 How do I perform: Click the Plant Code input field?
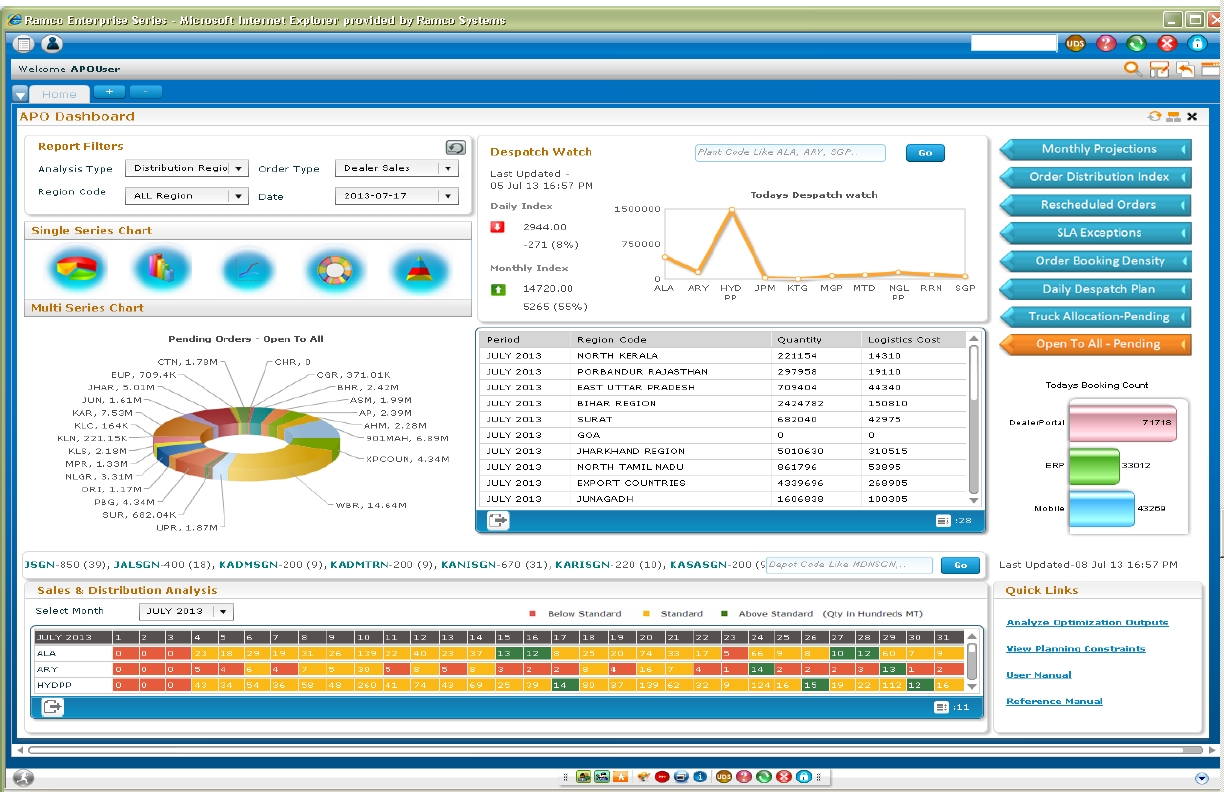click(790, 153)
